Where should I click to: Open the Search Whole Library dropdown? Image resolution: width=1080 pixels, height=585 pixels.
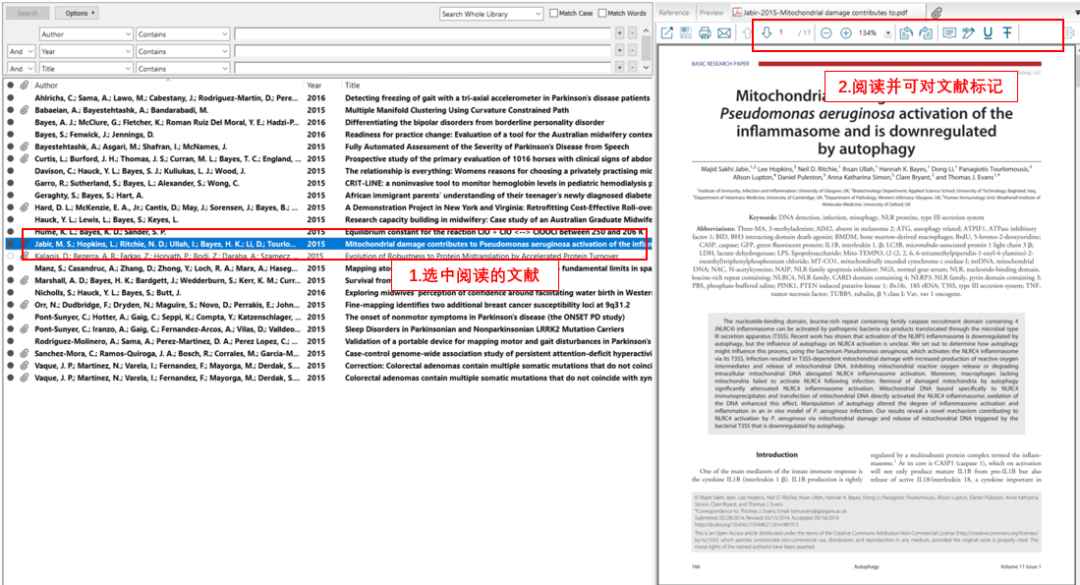[492, 14]
